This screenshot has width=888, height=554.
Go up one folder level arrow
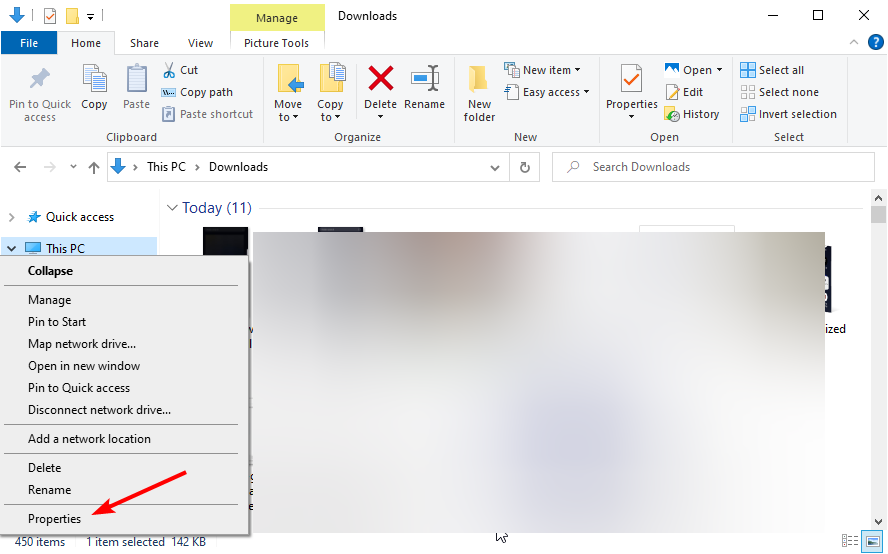point(94,167)
